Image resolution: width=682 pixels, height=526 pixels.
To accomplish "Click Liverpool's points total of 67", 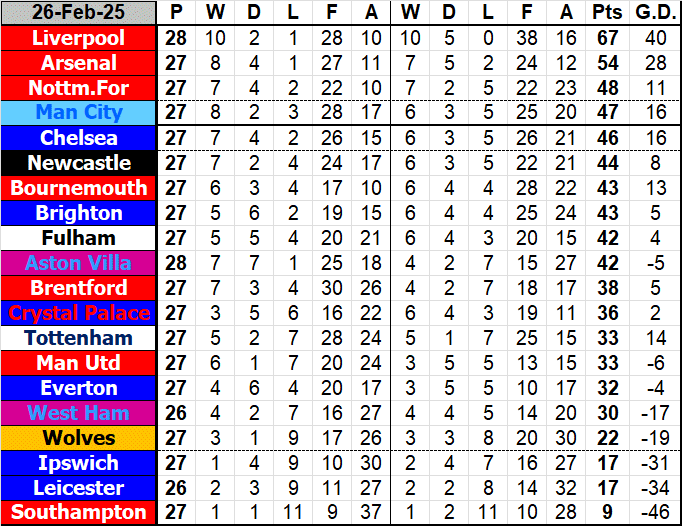I will tap(605, 38).
